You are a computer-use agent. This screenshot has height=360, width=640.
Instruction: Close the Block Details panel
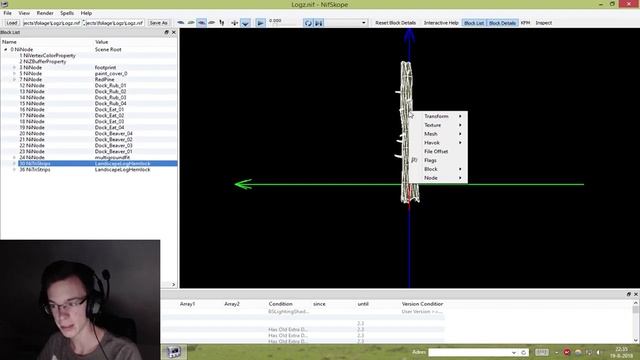pos(636,294)
